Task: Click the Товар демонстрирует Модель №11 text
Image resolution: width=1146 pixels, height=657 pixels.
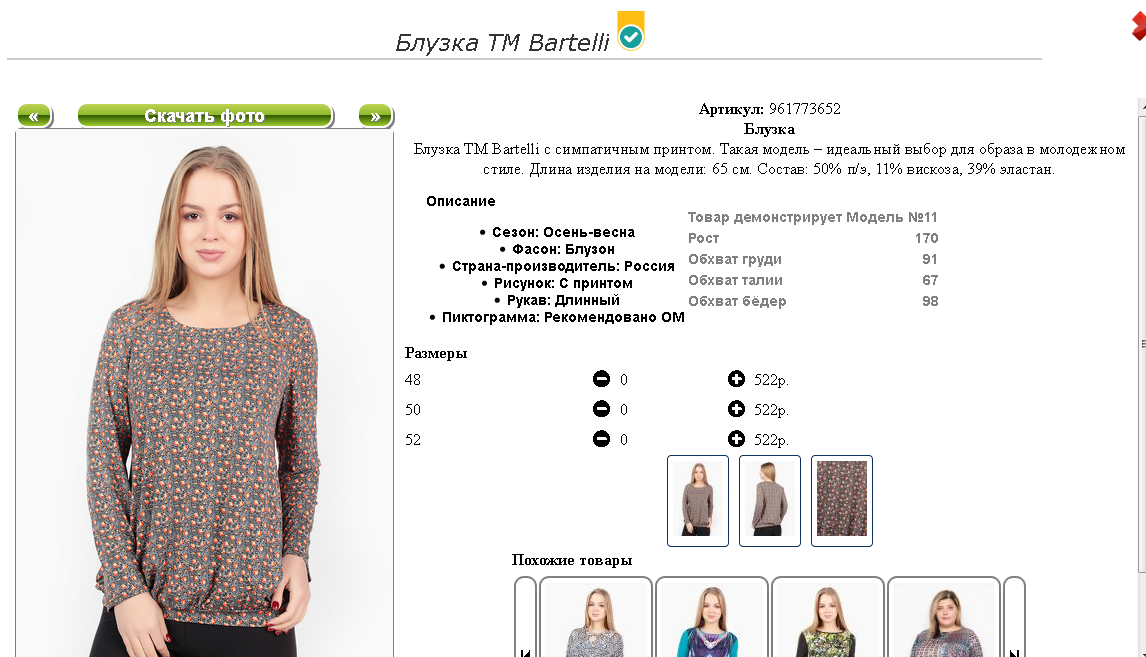Action: 813,217
